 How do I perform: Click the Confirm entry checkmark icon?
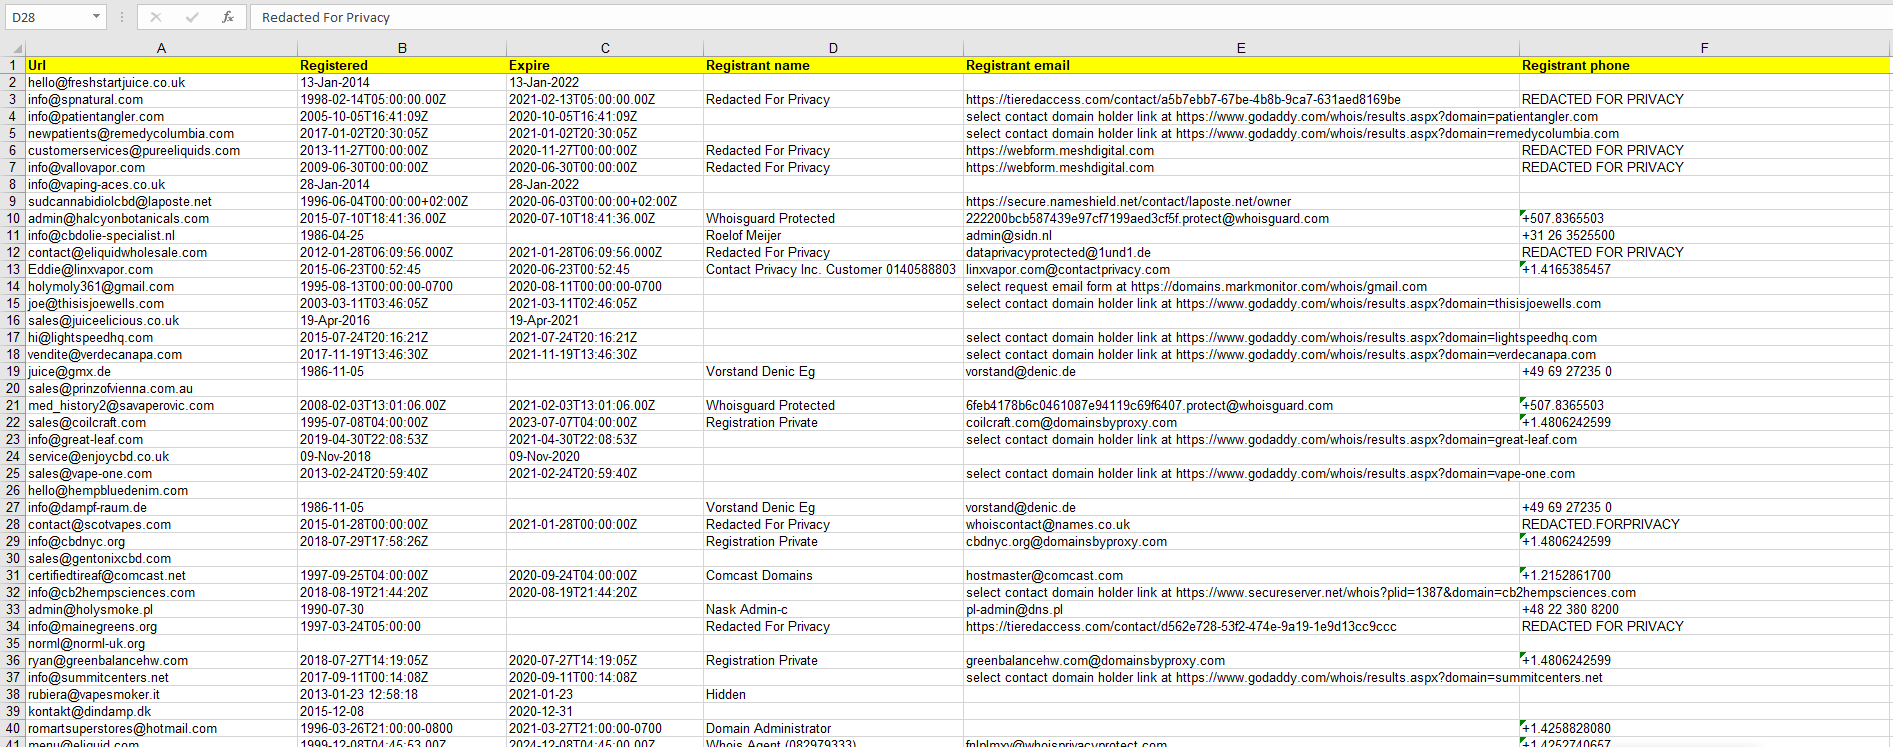(x=192, y=17)
